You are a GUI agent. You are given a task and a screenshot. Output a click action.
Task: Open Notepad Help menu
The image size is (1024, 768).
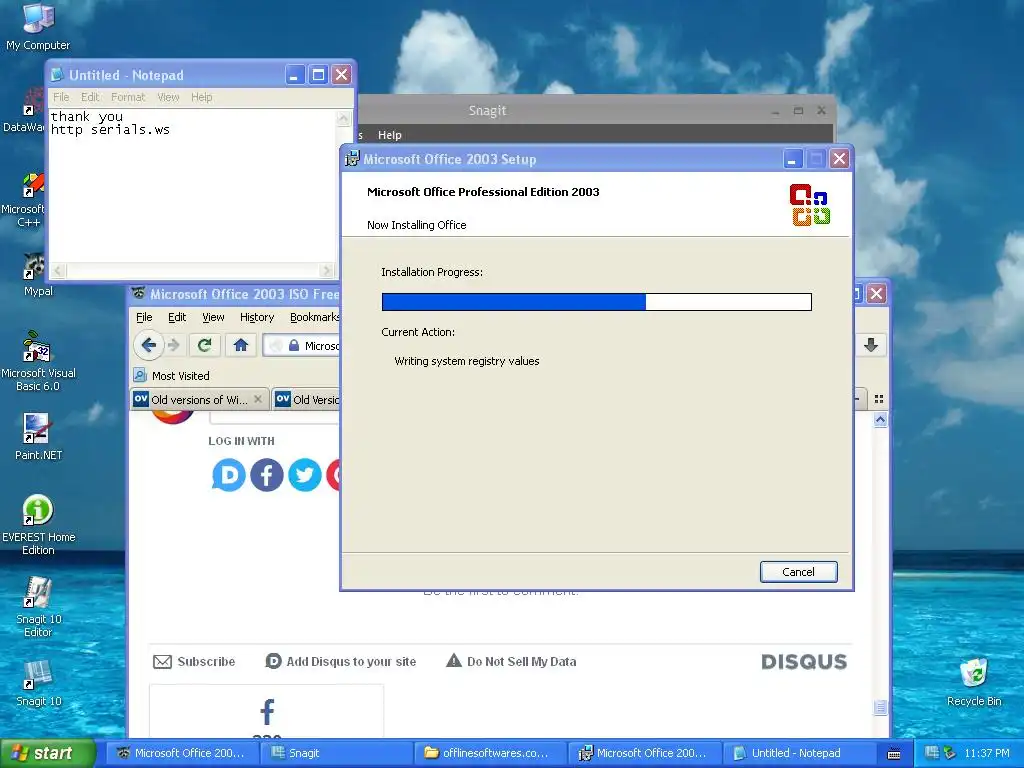click(x=202, y=97)
